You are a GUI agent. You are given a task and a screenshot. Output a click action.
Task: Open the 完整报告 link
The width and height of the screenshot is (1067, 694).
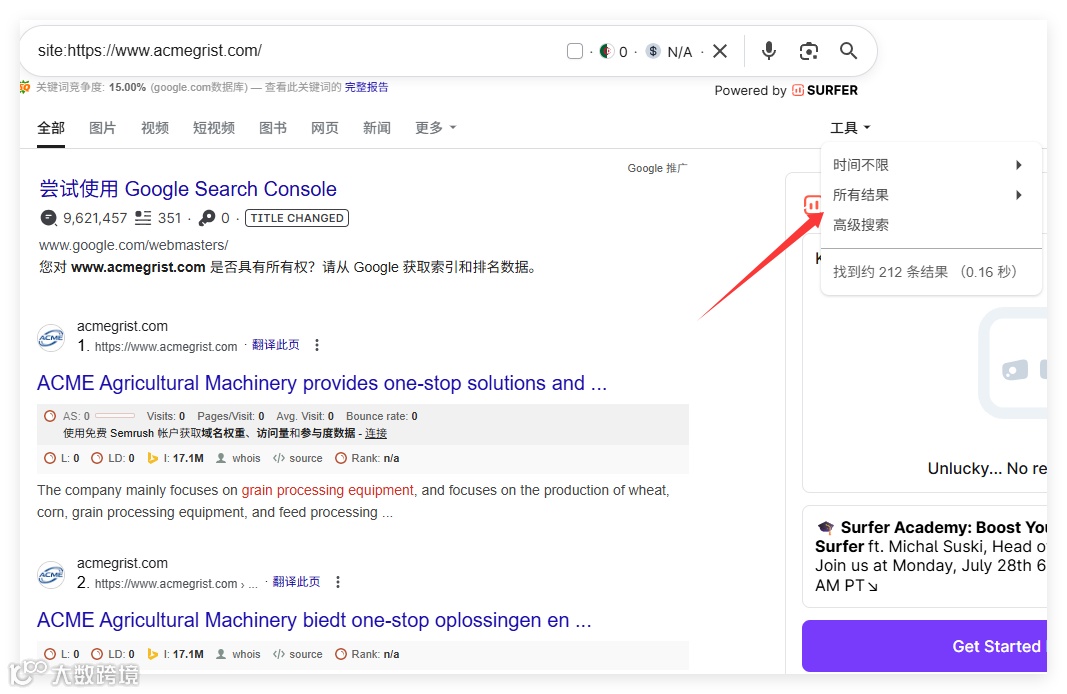(366, 87)
